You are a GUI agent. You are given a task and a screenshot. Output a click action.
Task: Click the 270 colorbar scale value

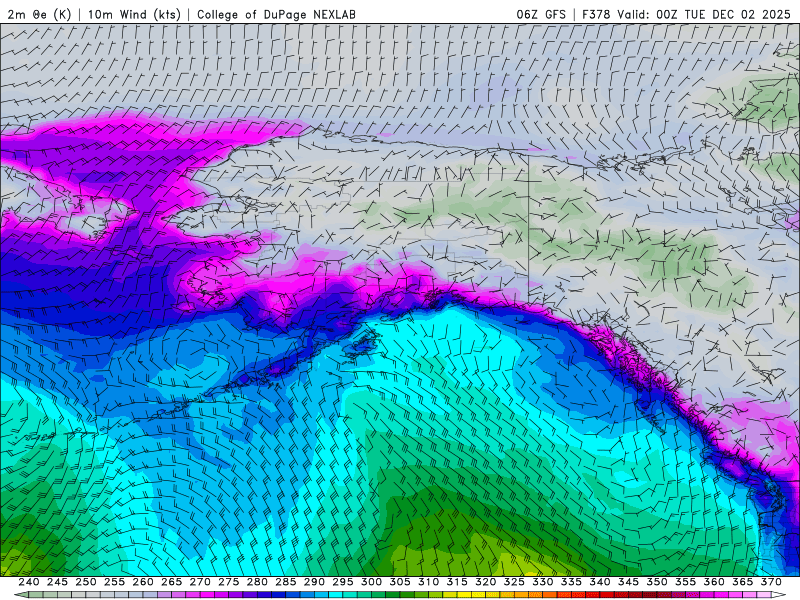[x=200, y=582]
